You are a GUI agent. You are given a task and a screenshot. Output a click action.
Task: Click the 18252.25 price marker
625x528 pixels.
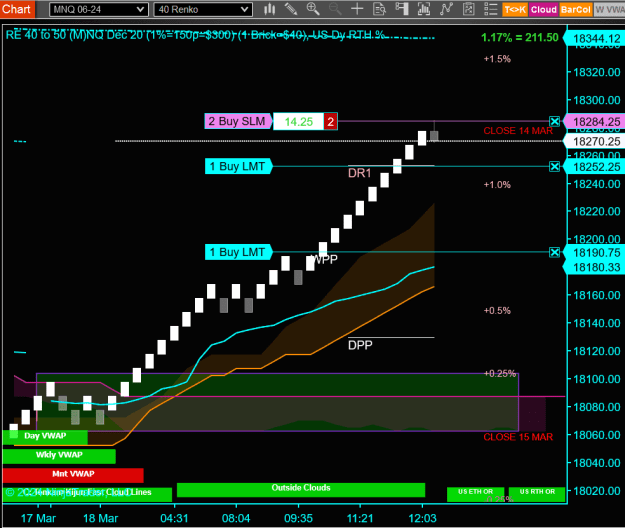pyautogui.click(x=595, y=167)
